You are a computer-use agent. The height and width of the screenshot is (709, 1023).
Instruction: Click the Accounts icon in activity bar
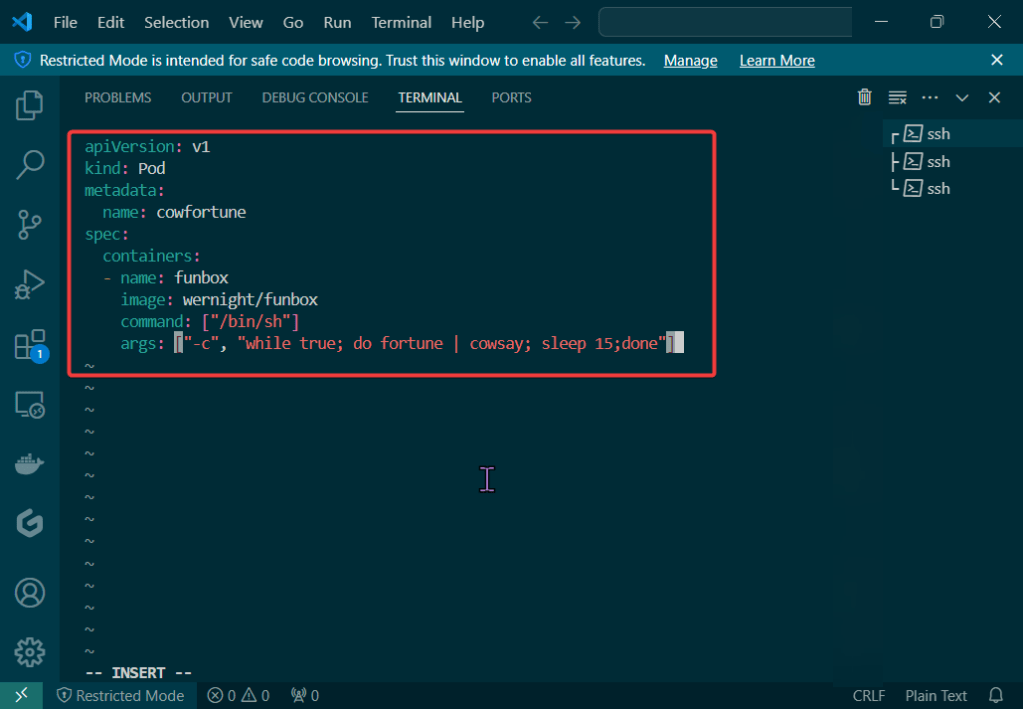pos(30,592)
